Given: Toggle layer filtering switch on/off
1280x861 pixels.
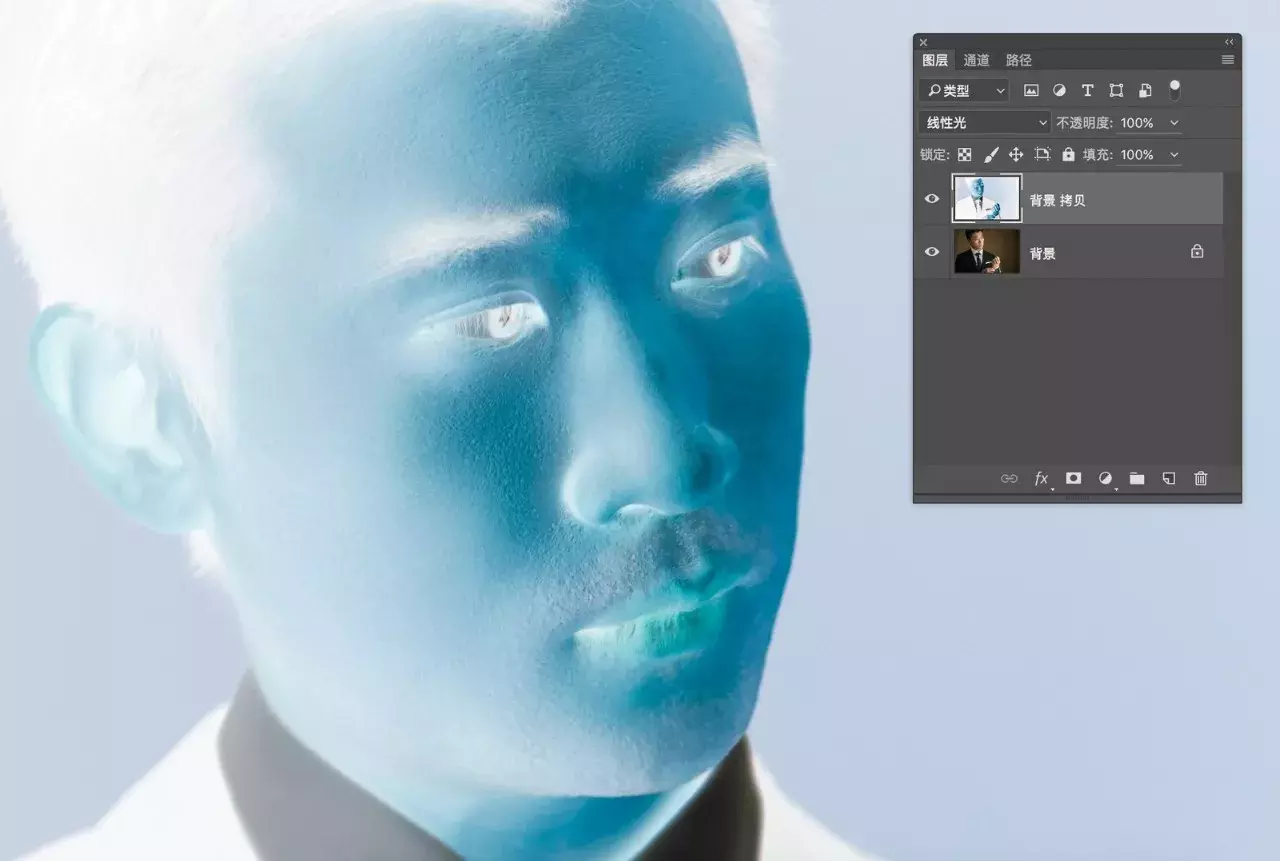Looking at the screenshot, I should (x=1175, y=90).
